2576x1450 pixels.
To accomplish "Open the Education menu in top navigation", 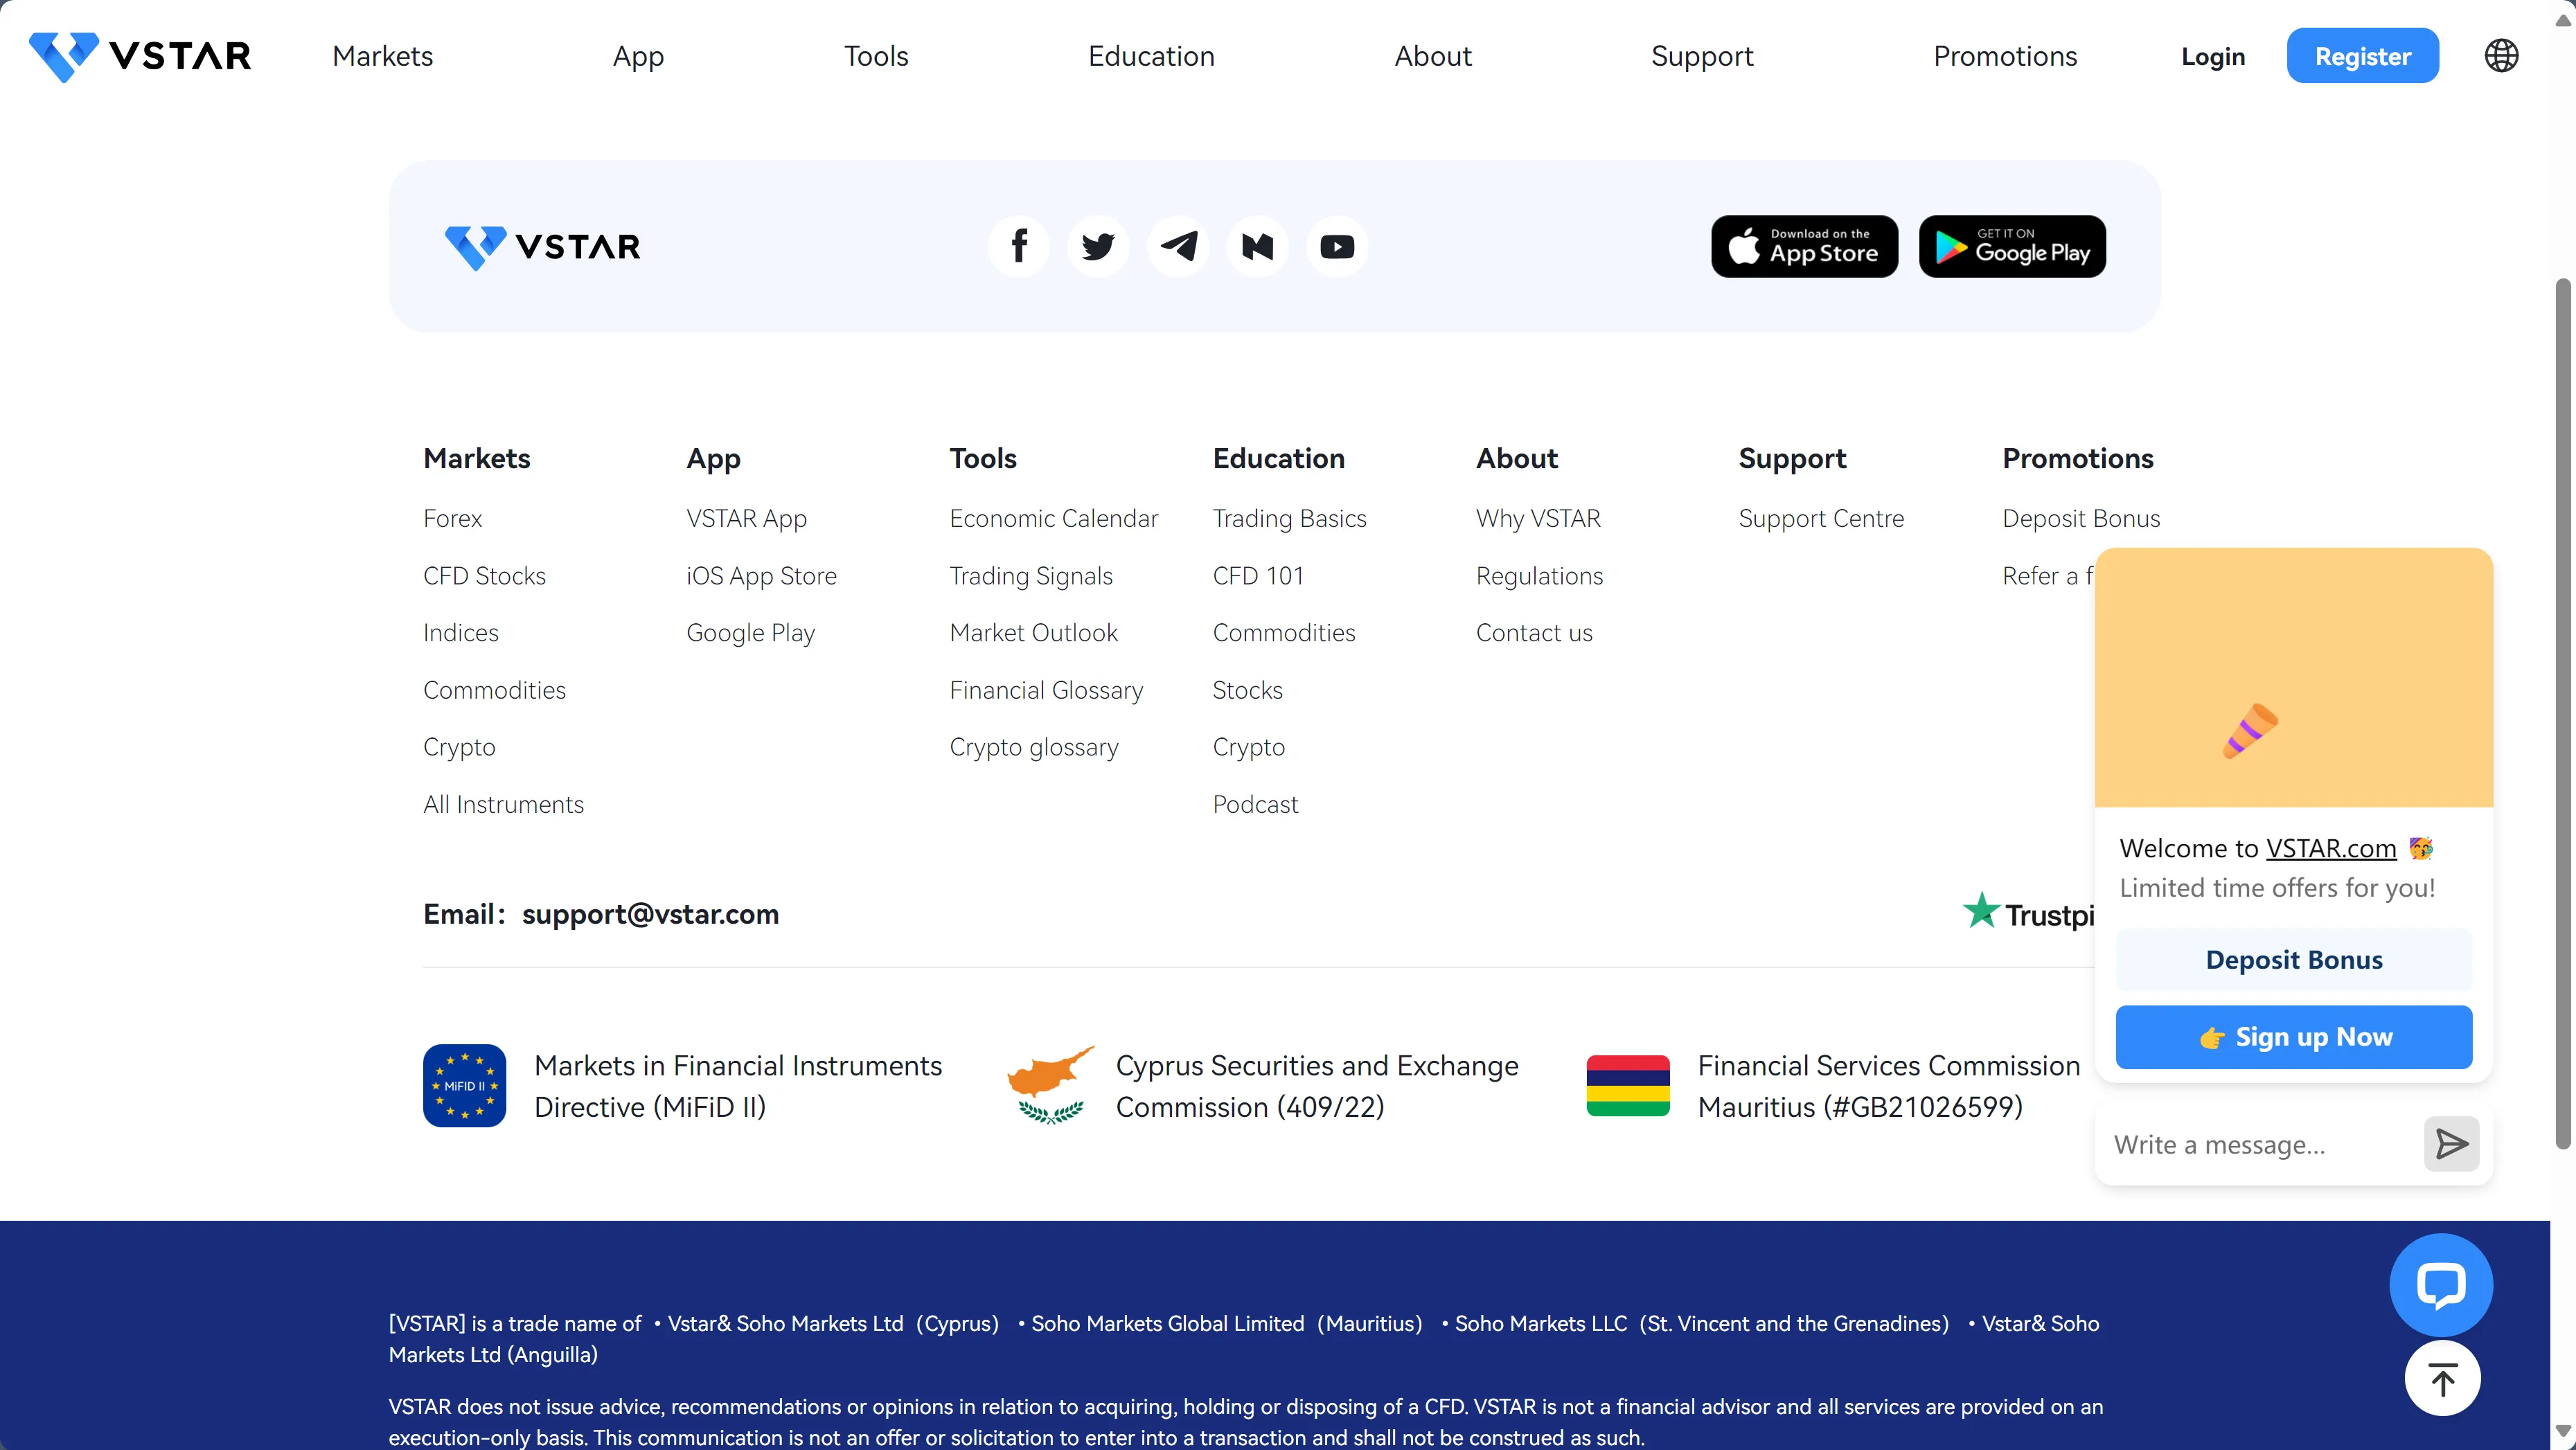I will click(x=1152, y=56).
